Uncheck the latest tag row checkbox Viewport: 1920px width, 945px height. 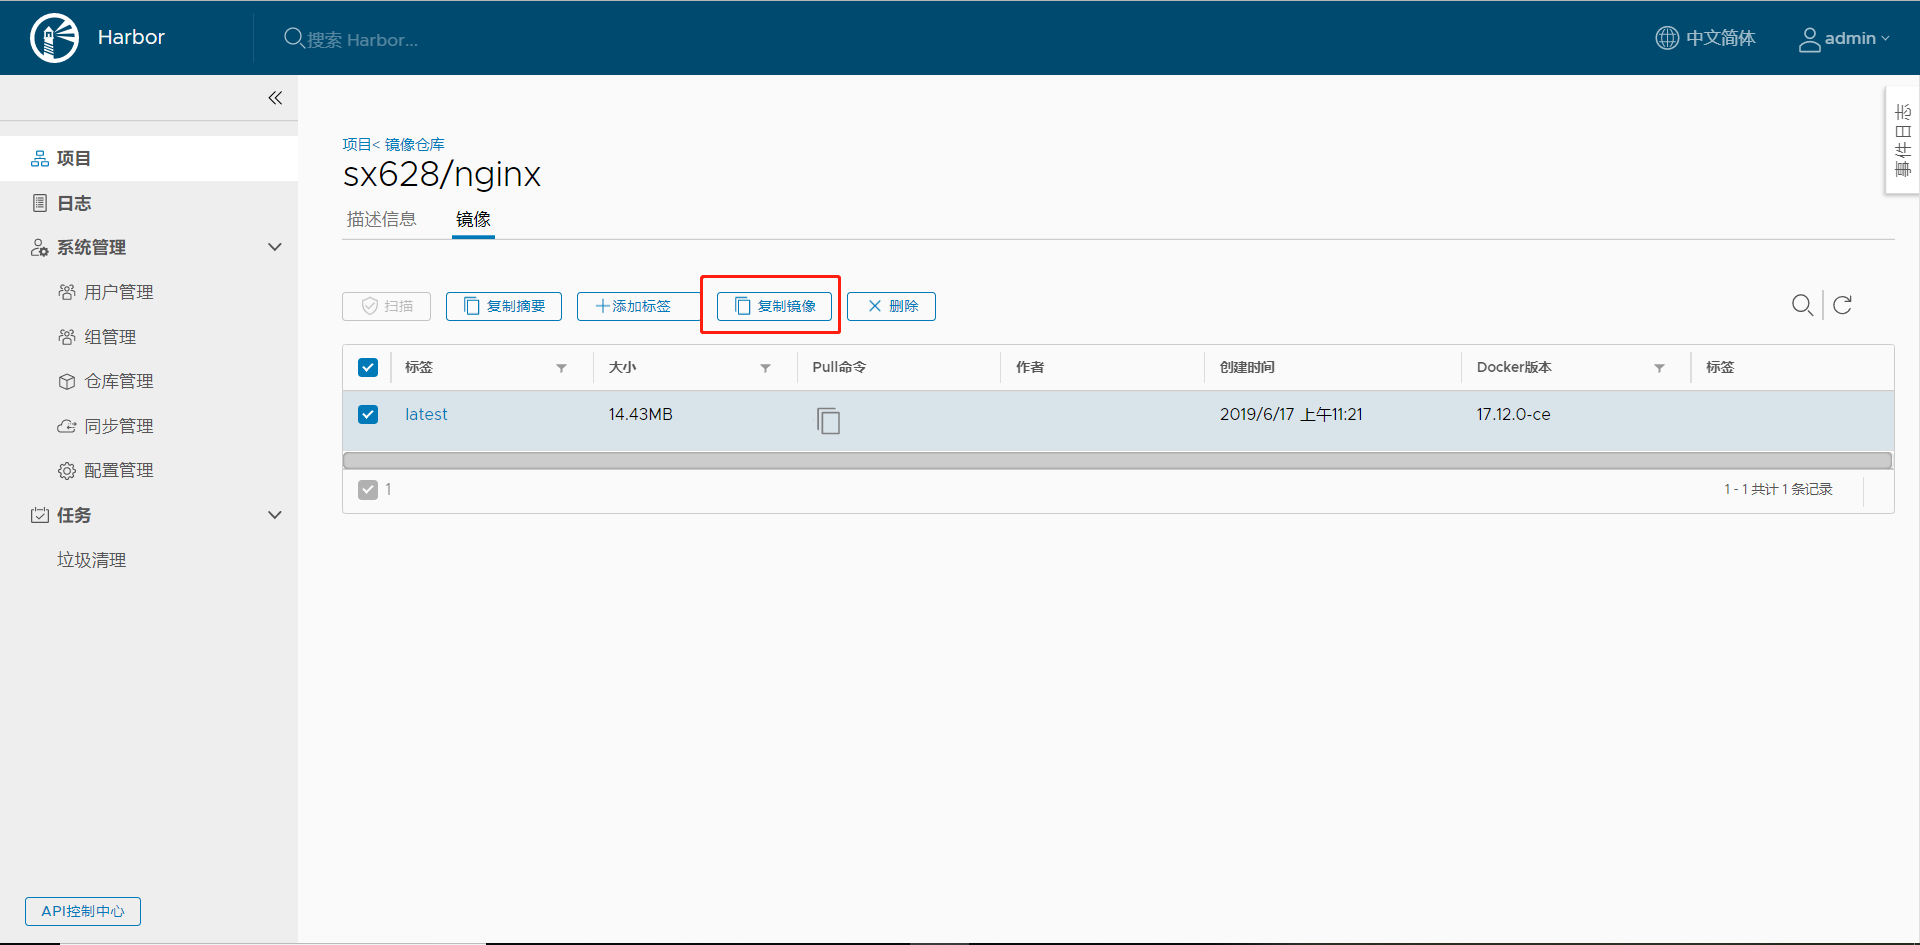tap(368, 414)
